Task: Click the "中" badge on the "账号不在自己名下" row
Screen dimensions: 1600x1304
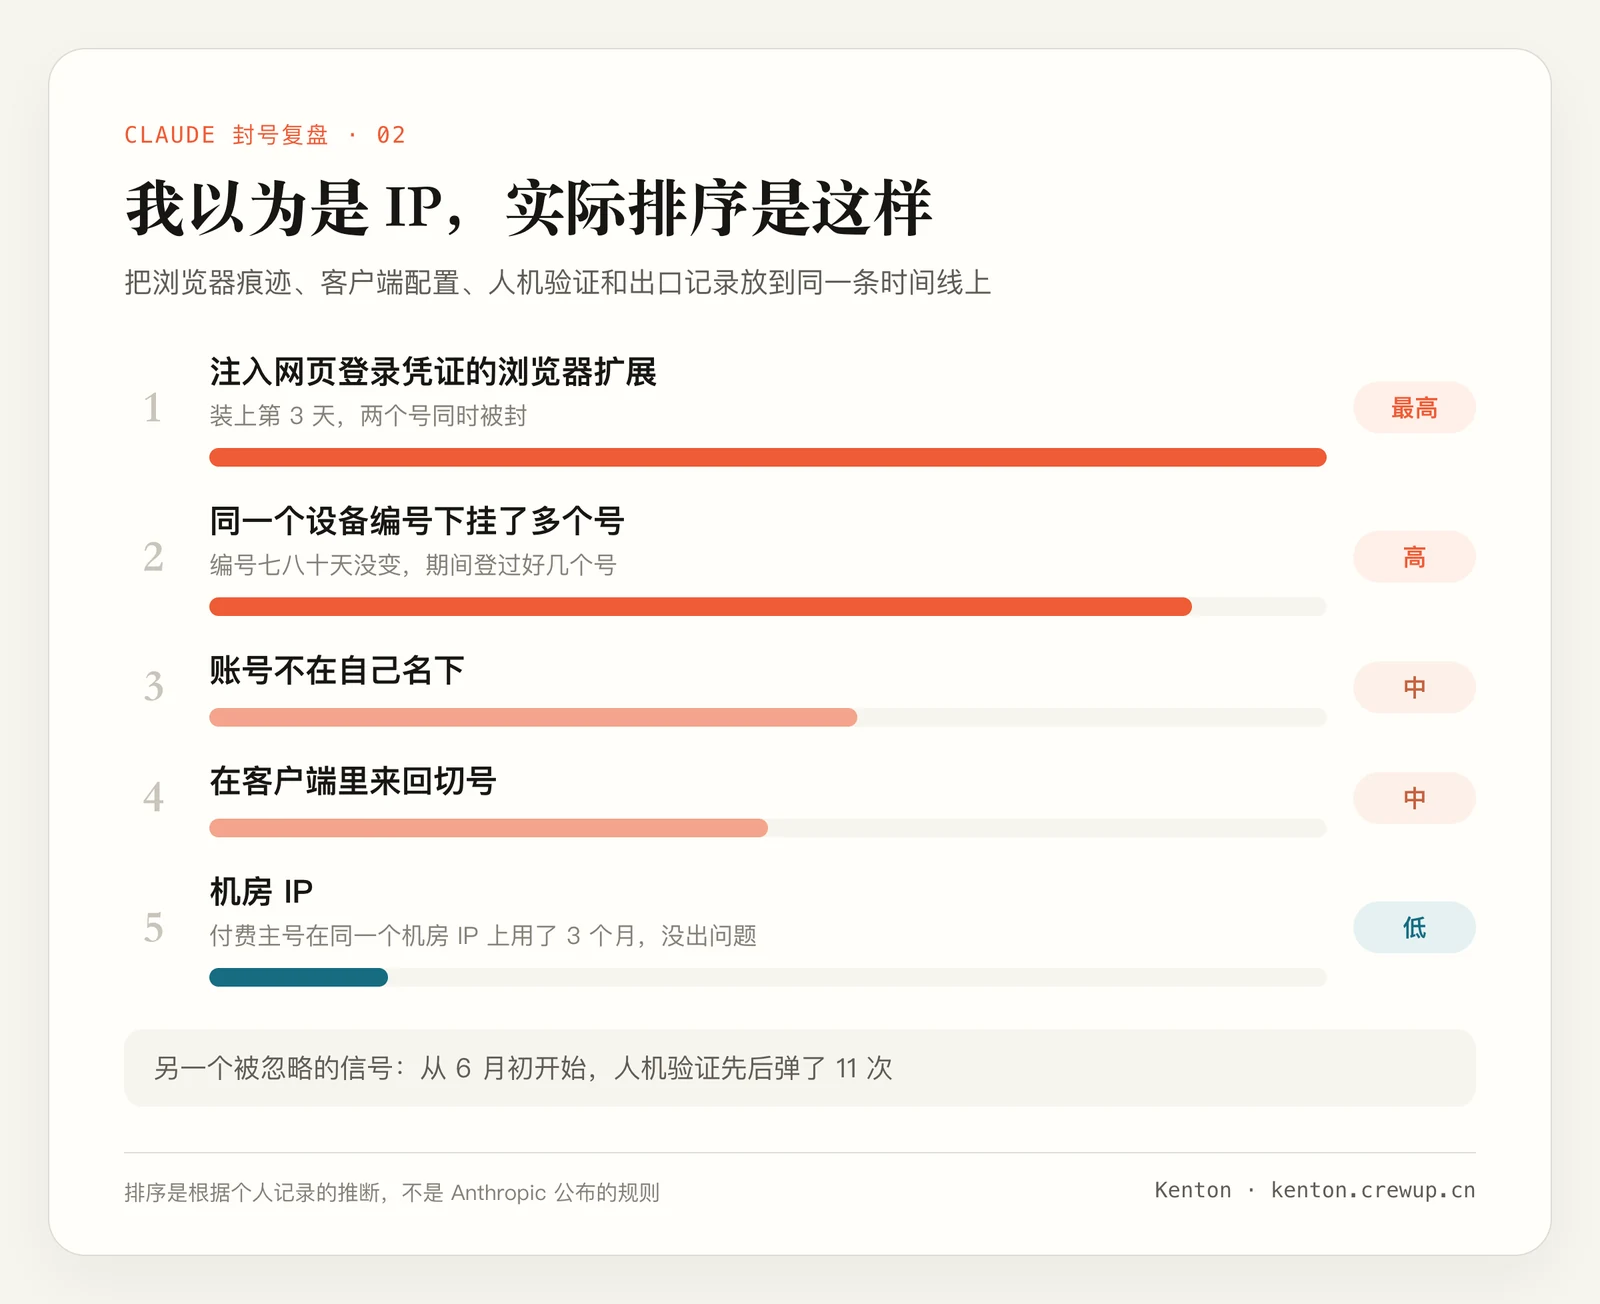Action: click(x=1414, y=687)
